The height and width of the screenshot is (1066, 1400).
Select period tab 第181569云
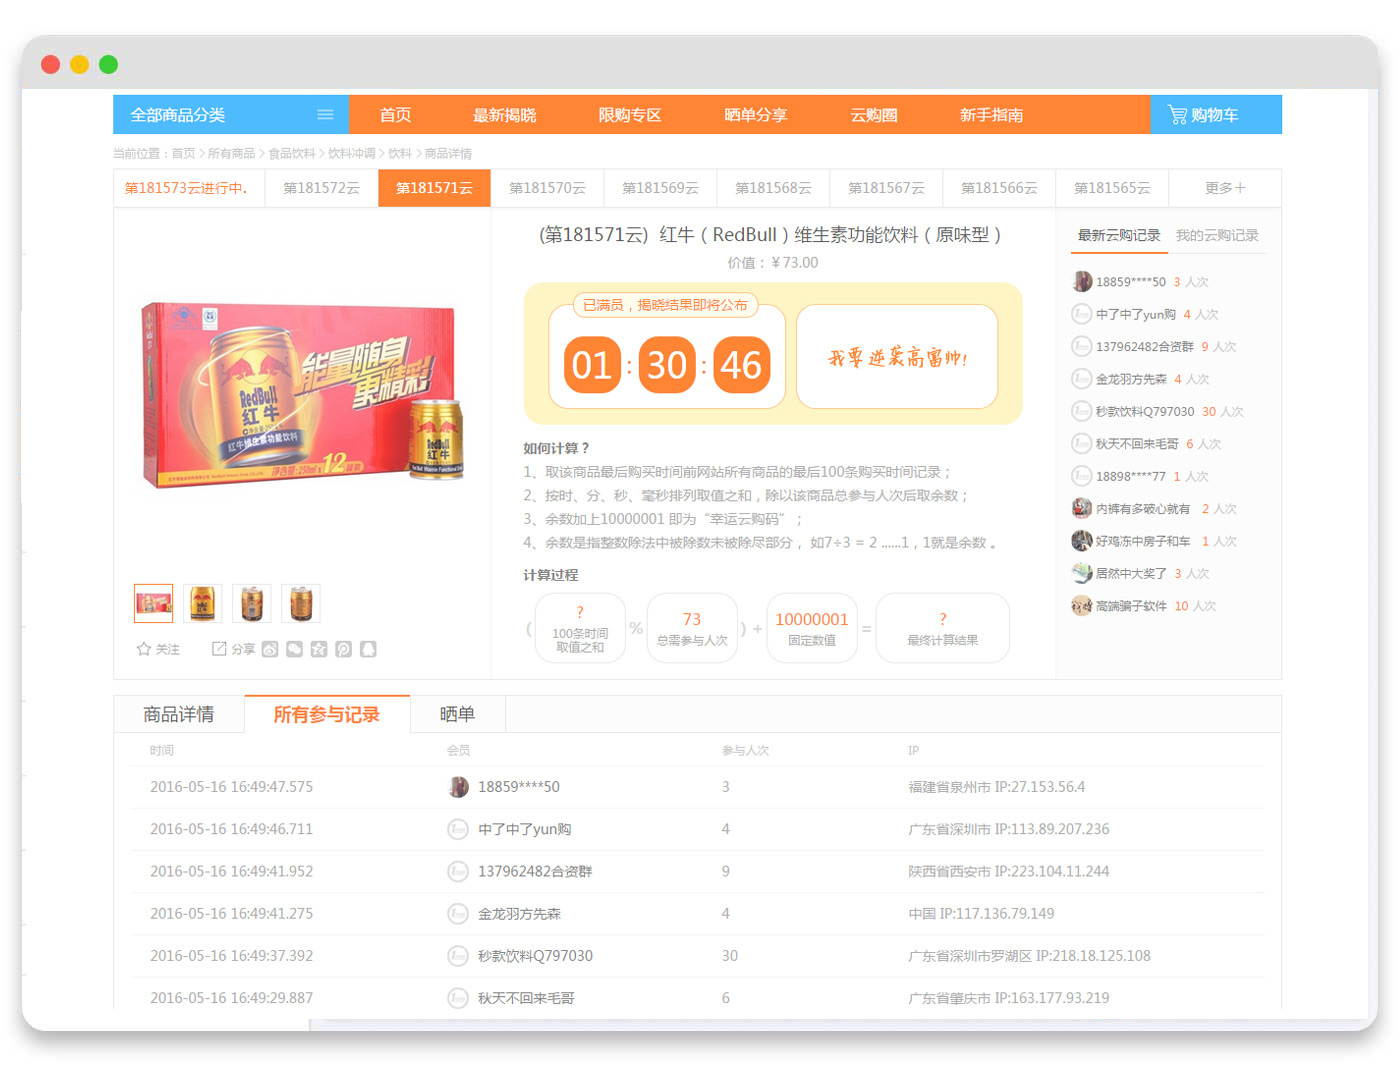pyautogui.click(x=660, y=188)
